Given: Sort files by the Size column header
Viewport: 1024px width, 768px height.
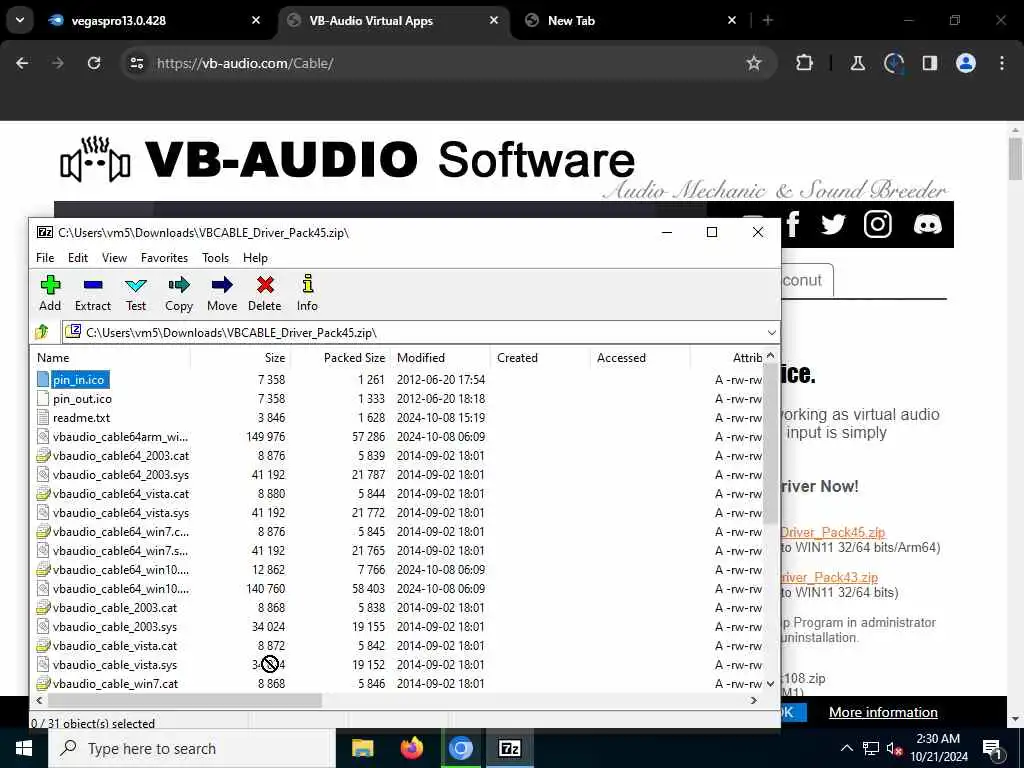Looking at the screenshot, I should tap(240, 358).
